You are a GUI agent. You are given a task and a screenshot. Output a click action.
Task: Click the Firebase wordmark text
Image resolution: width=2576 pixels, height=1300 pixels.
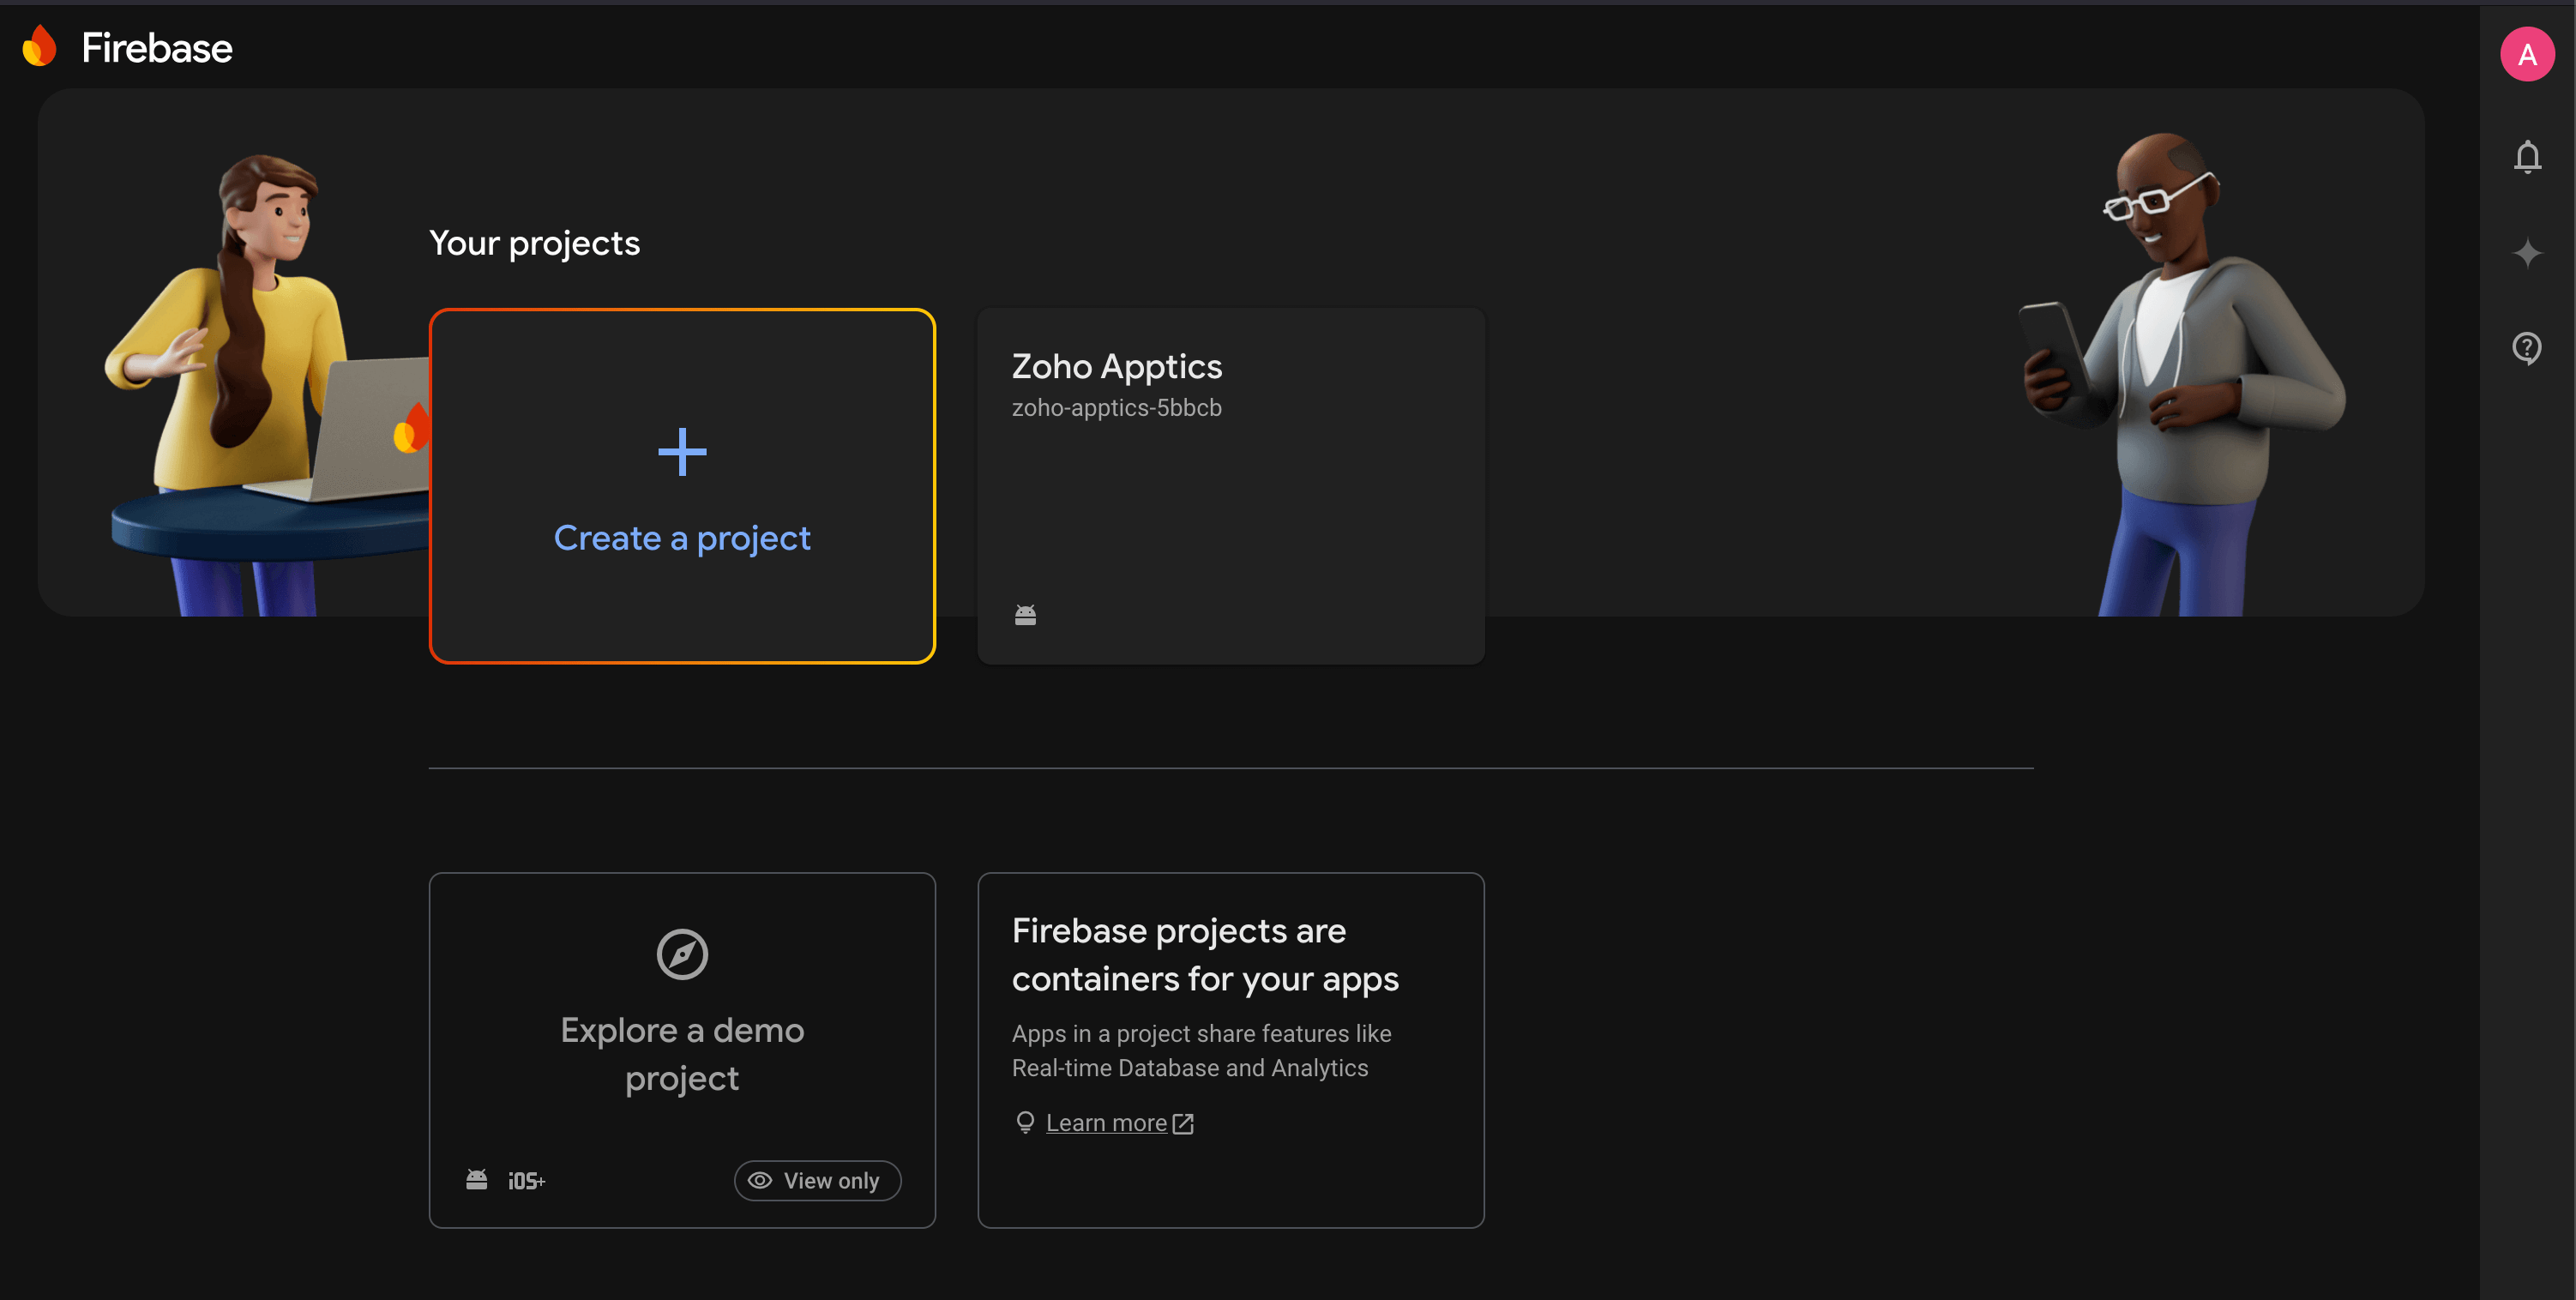click(x=157, y=48)
